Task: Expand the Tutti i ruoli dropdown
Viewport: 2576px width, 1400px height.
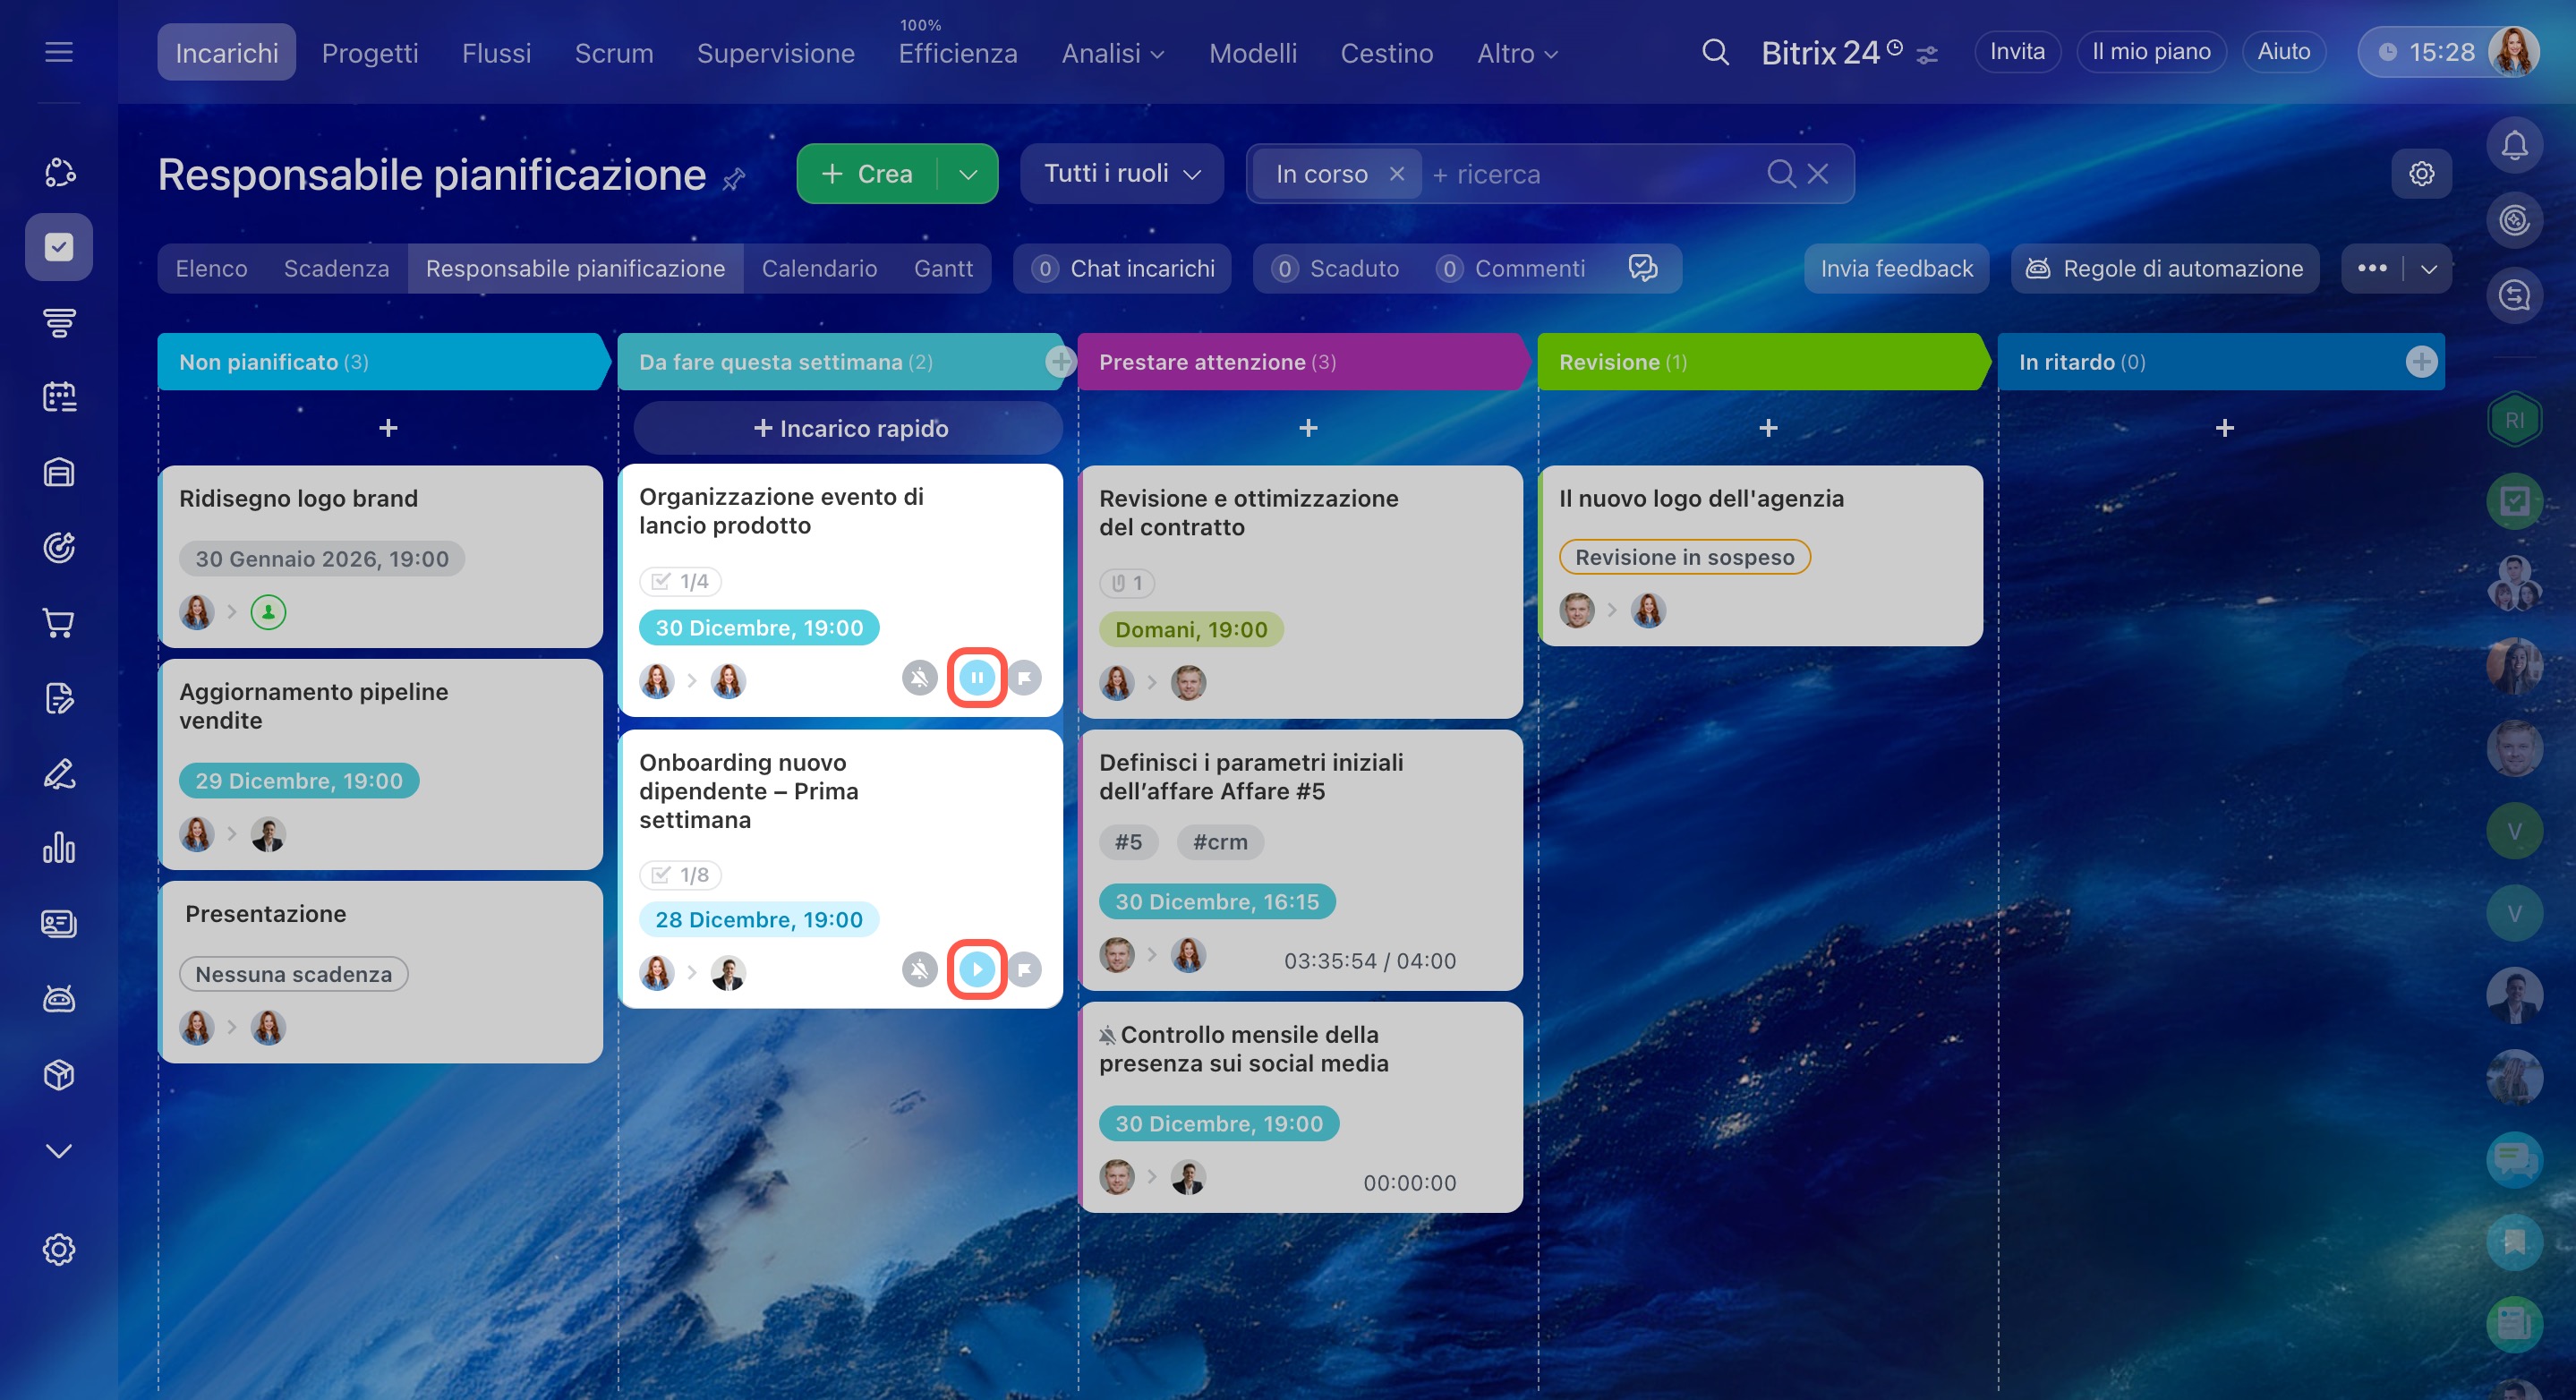Action: pyautogui.click(x=1121, y=174)
